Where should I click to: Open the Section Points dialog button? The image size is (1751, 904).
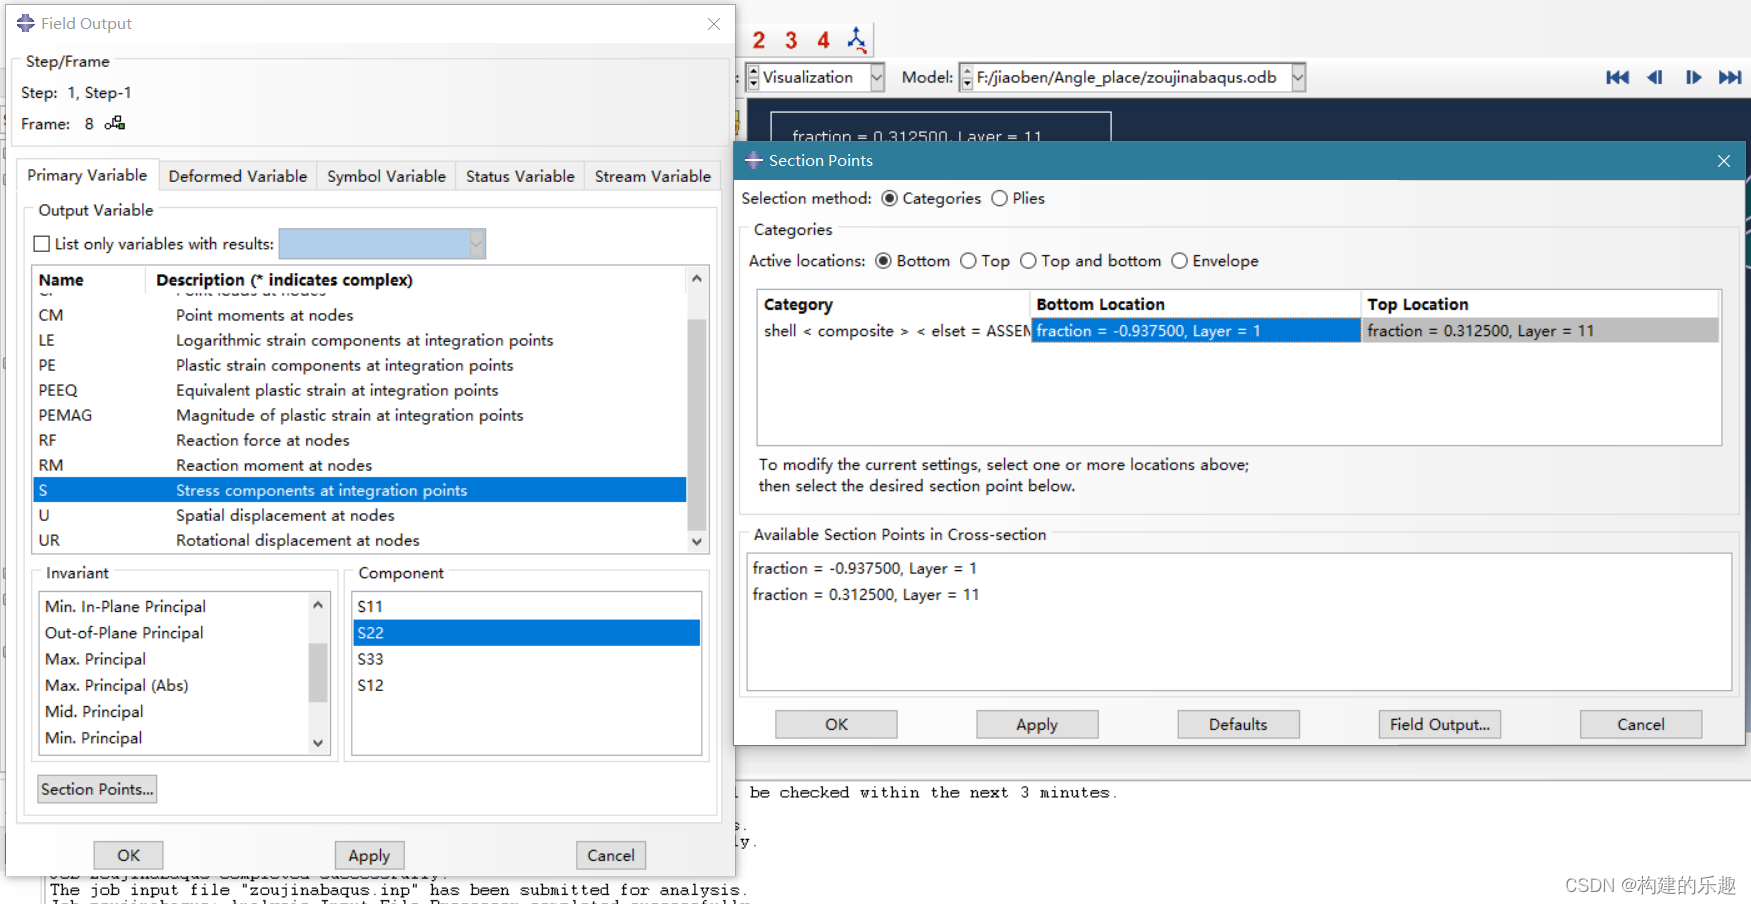(96, 789)
